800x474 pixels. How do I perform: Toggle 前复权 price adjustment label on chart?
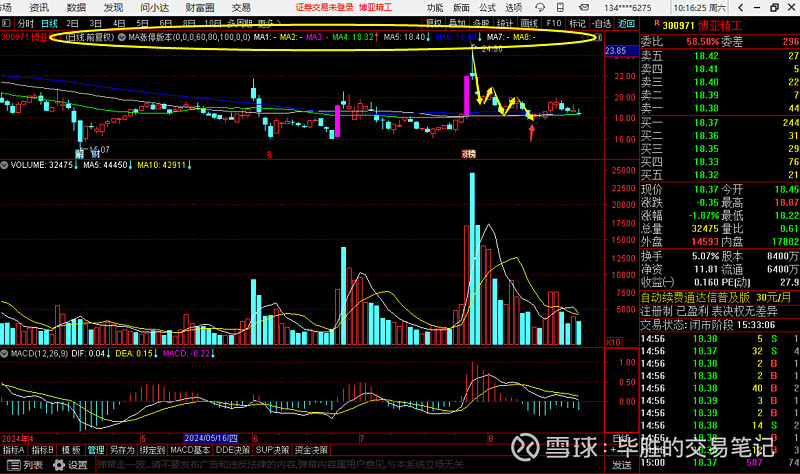pos(92,37)
